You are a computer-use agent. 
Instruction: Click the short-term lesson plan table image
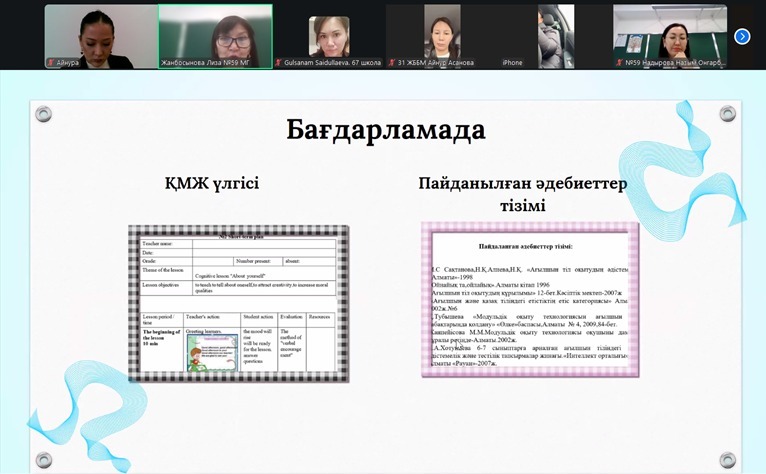(x=238, y=303)
